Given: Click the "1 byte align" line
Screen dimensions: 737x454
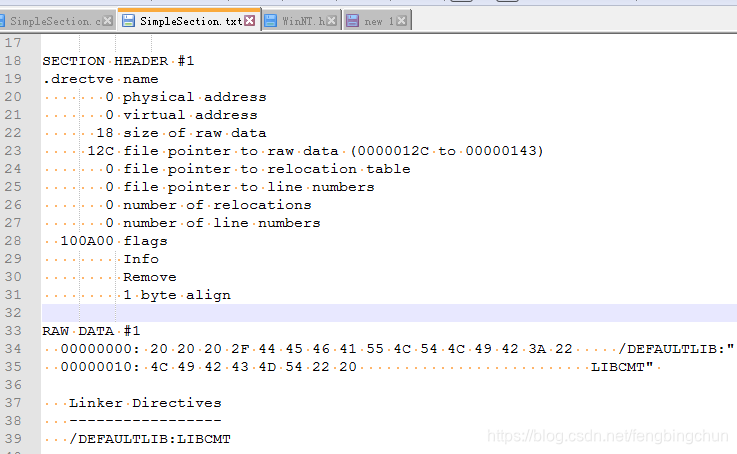Looking at the screenshot, I should [177, 295].
